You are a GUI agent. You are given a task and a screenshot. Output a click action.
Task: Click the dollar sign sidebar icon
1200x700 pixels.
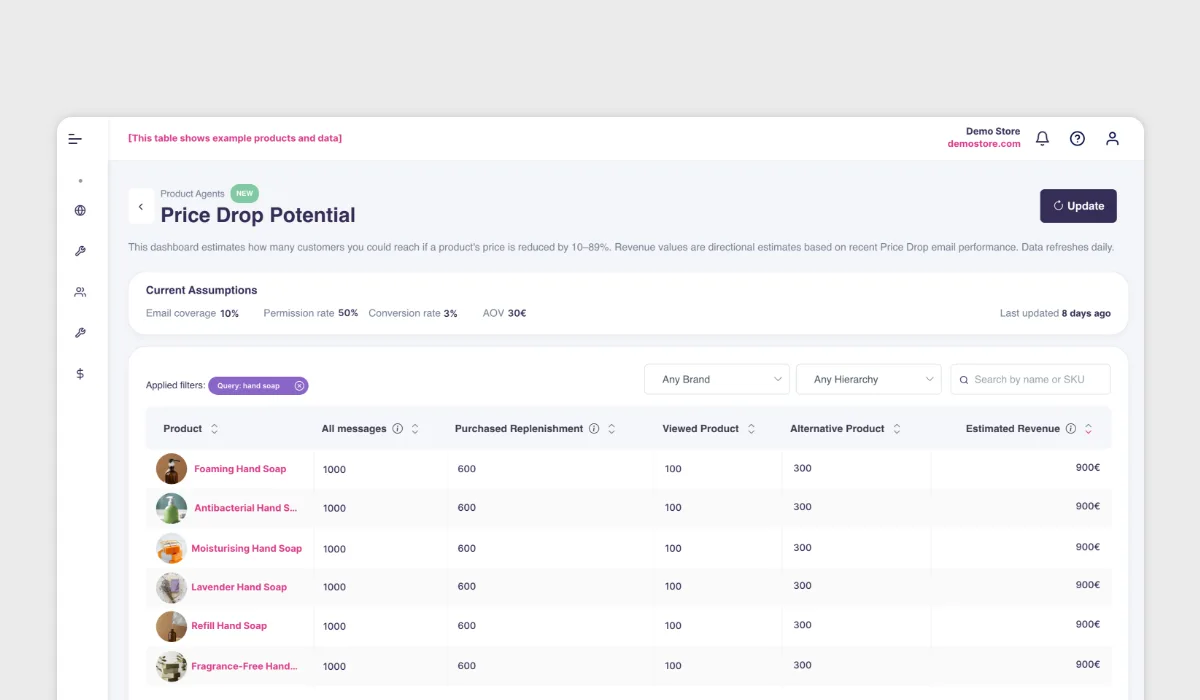[80, 373]
